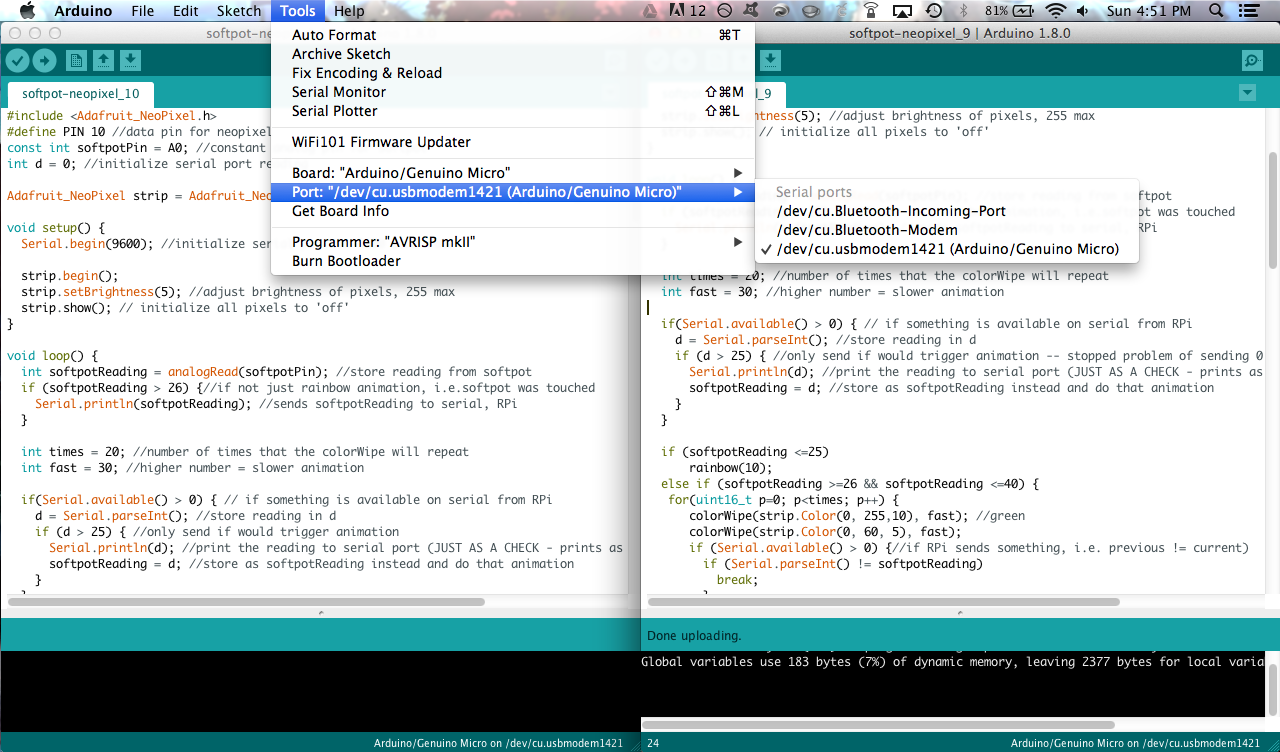This screenshot has width=1280, height=752.
Task: Open the Arduino application menu
Action: tap(83, 11)
